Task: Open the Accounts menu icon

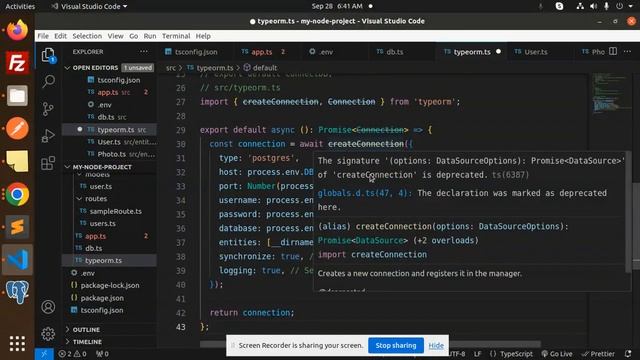Action: click(x=48, y=307)
